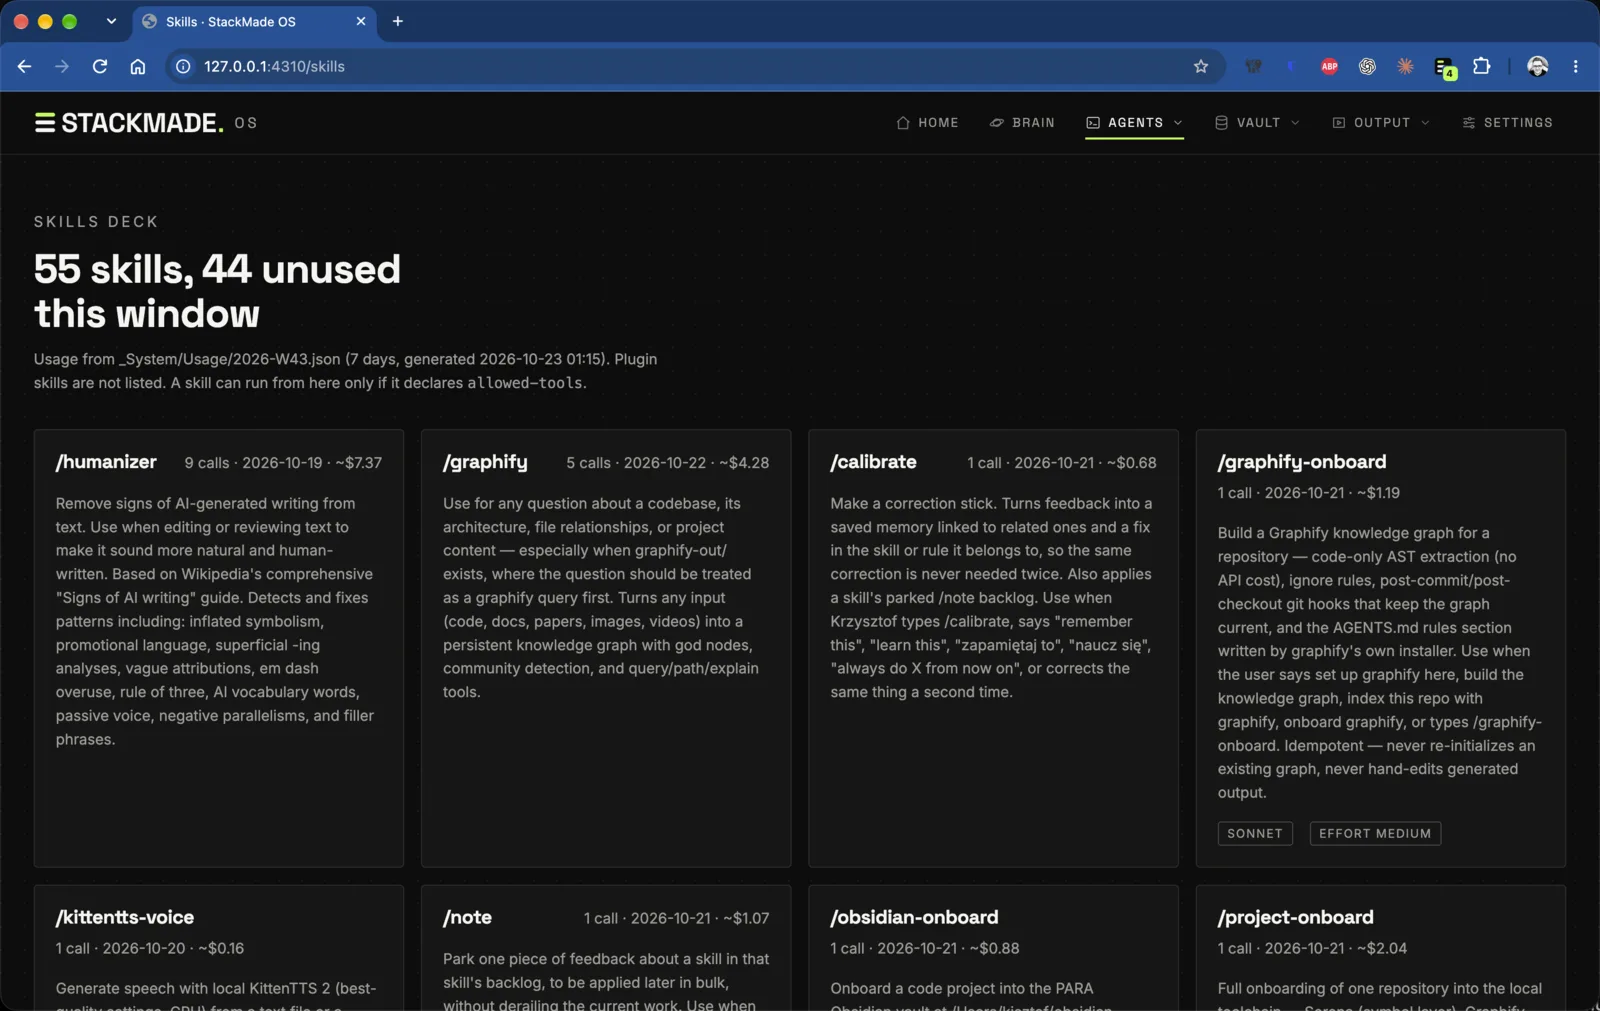Click the EFFORT MEDIUM tag
1600x1011 pixels.
[x=1375, y=833]
